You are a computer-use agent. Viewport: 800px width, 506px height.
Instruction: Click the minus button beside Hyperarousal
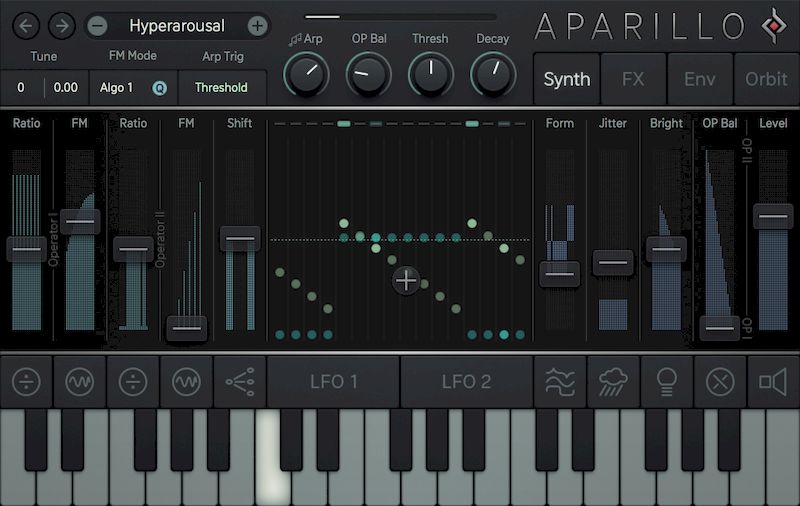[97, 26]
